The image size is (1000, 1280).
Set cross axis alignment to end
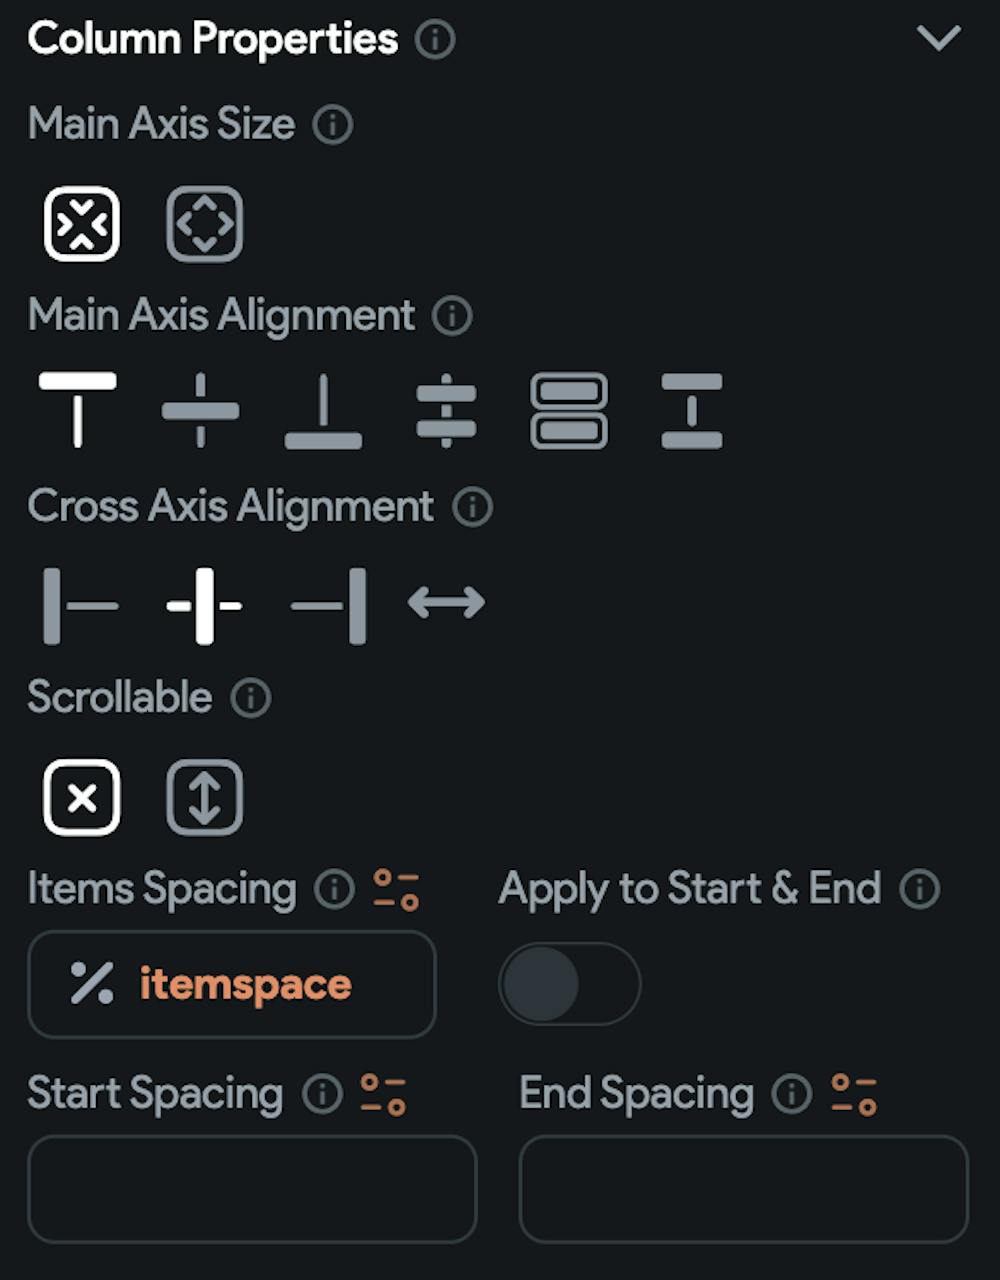coord(328,606)
